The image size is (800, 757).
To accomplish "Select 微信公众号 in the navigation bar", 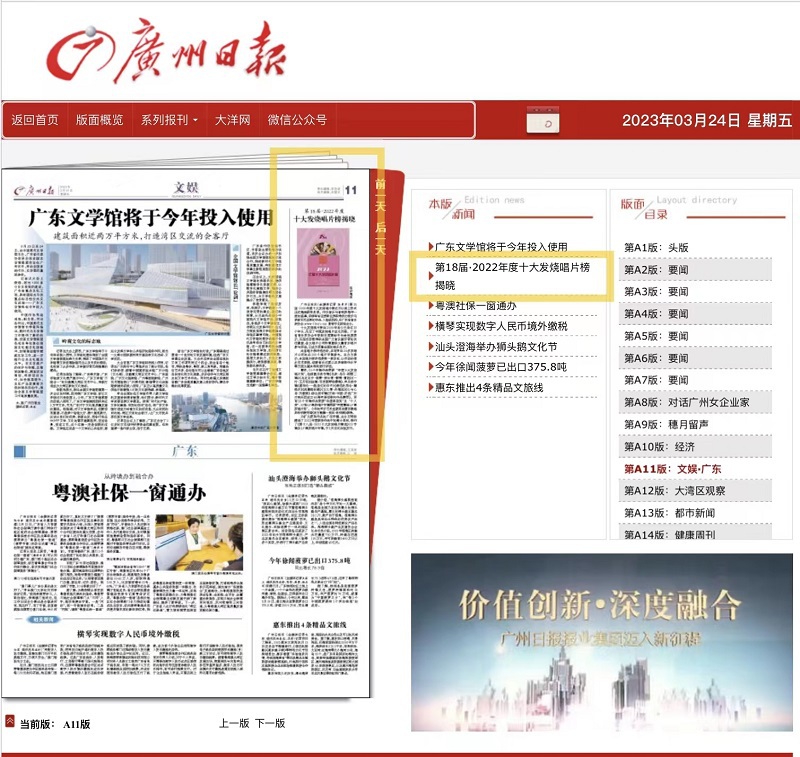I will (x=297, y=120).
